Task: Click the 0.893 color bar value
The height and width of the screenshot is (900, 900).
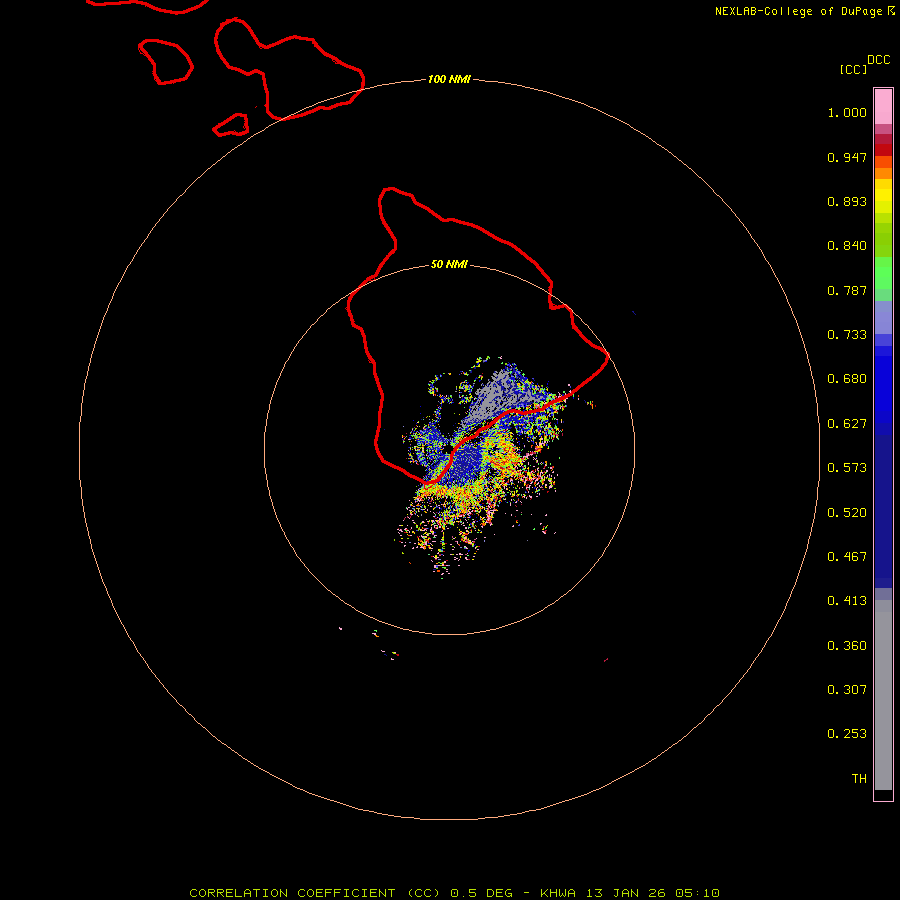Action: (847, 201)
